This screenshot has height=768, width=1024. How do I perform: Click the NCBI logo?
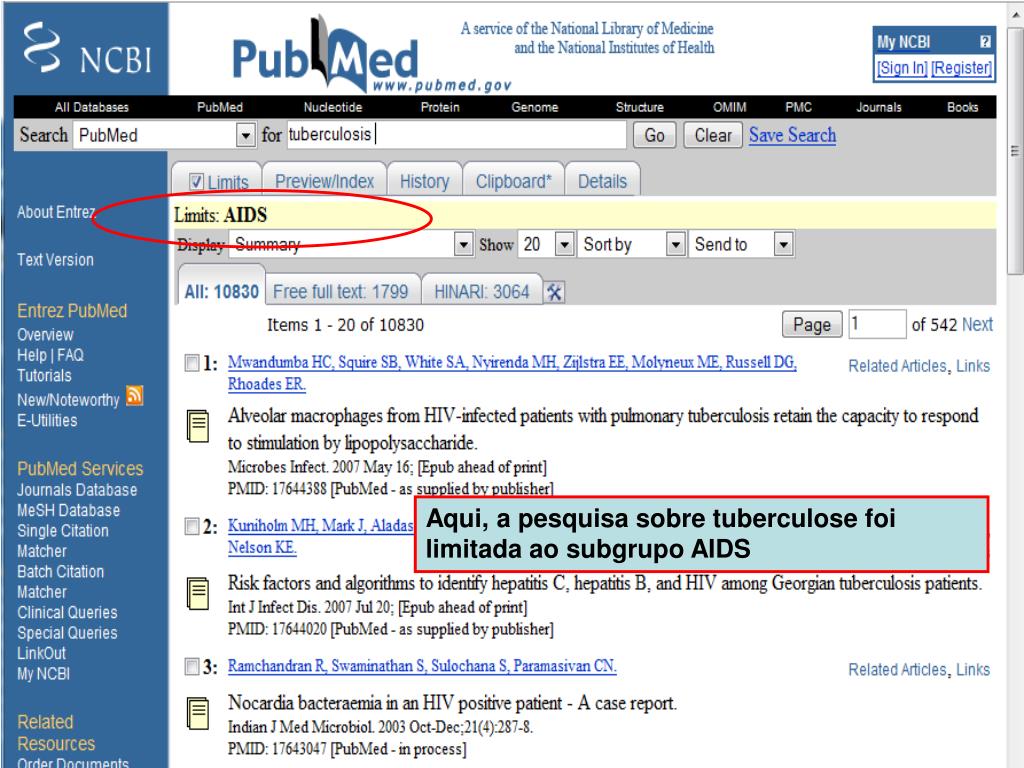88,49
